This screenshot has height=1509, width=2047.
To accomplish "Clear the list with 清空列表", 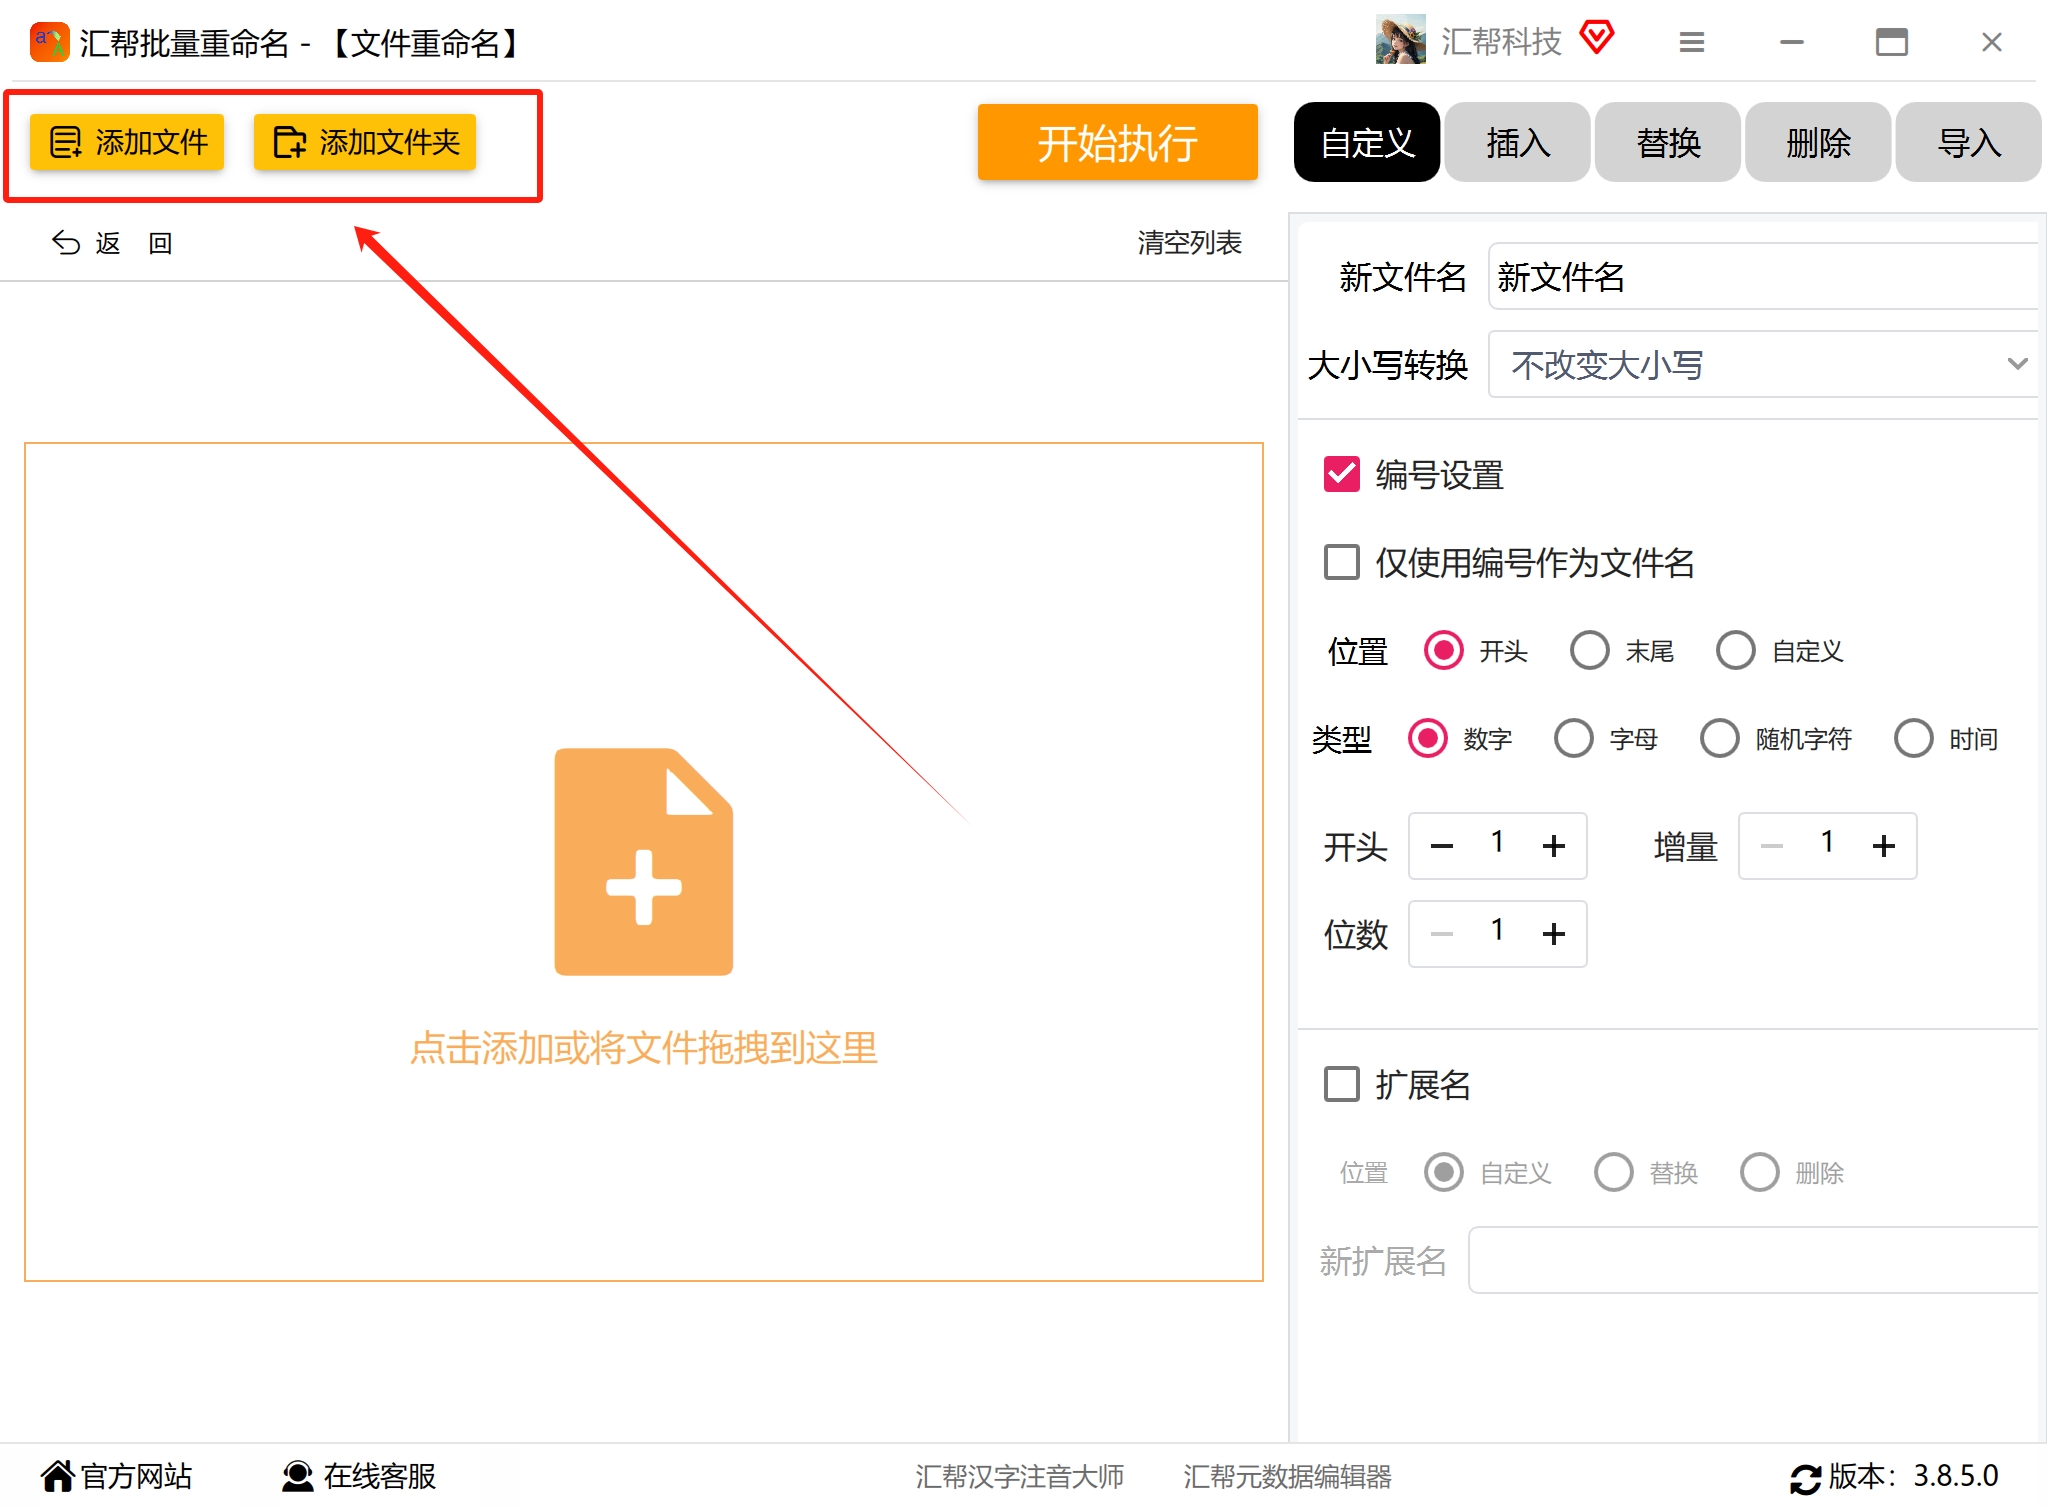I will pyautogui.click(x=1189, y=243).
